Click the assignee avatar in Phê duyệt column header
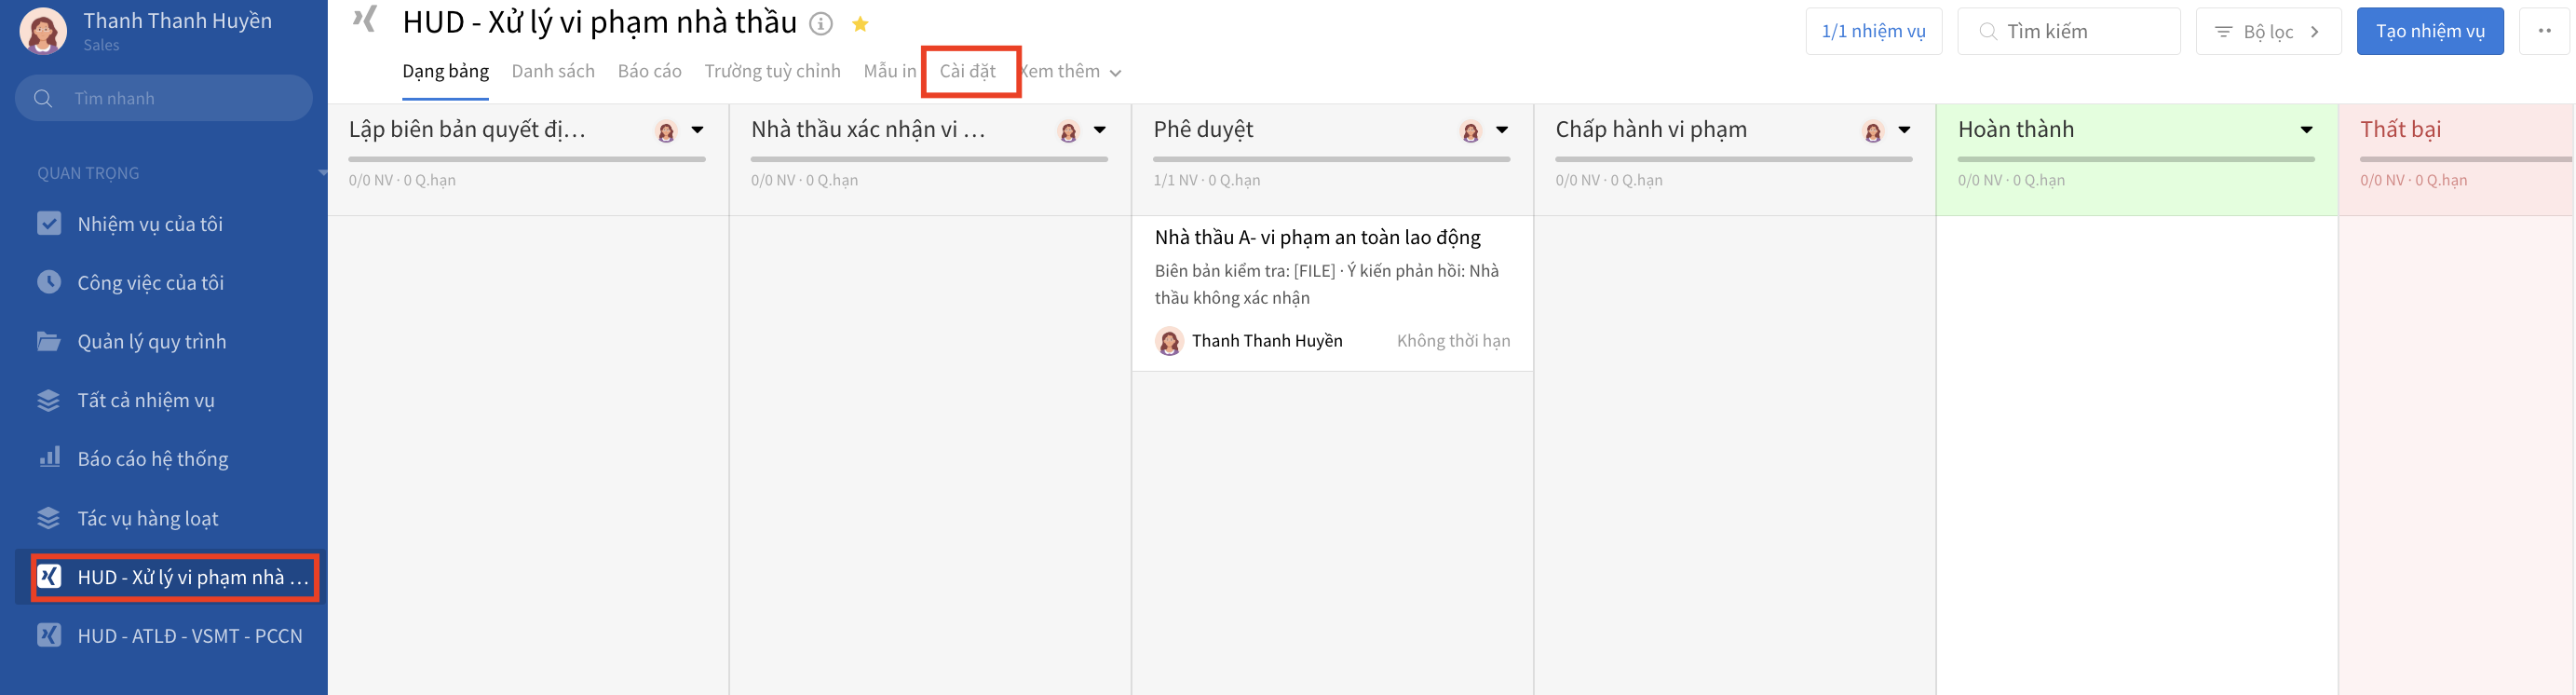This screenshot has height=695, width=2576. (1470, 131)
